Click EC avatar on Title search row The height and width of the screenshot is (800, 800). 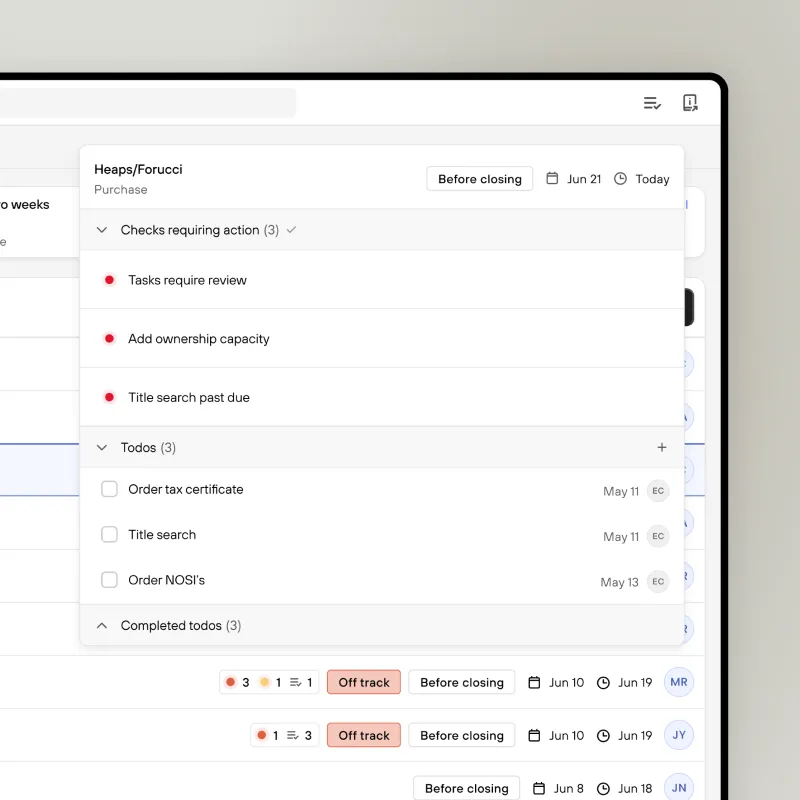click(x=658, y=536)
